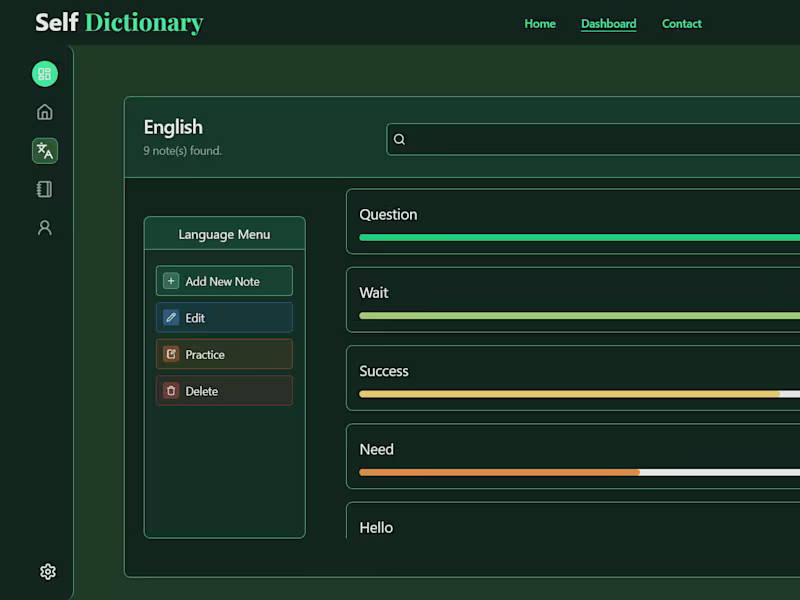
Task: Click the trash icon on Delete
Action: pos(171,391)
